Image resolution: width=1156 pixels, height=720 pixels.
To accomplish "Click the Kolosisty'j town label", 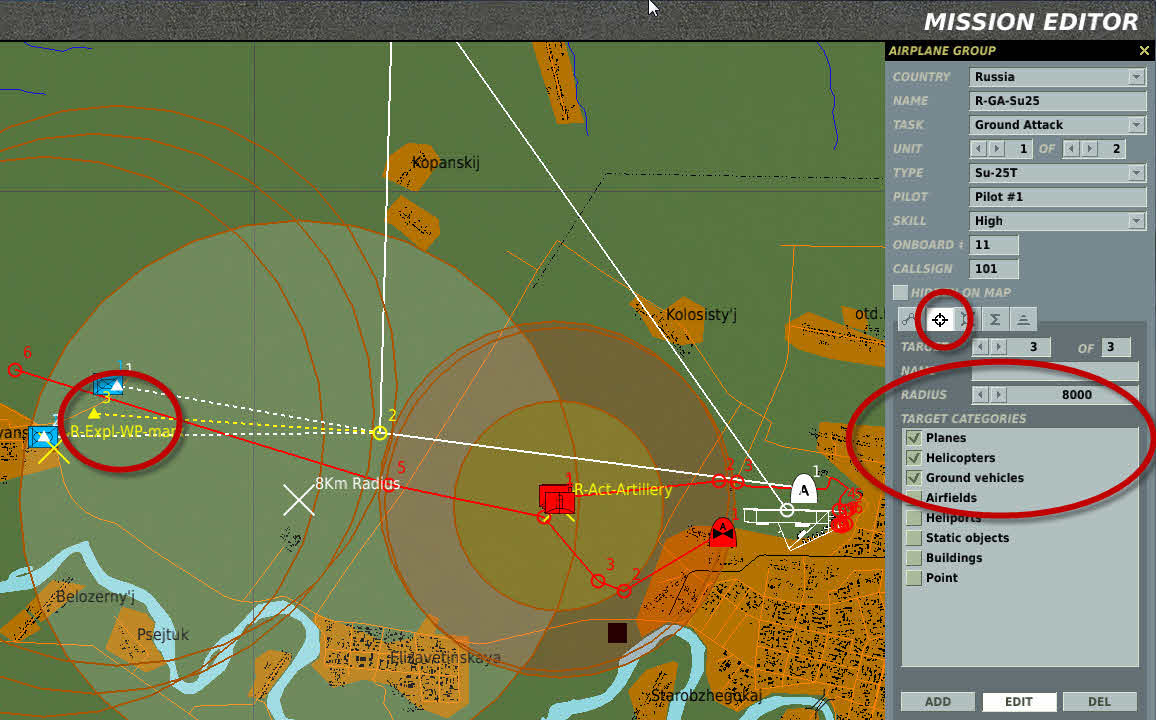I will (x=701, y=315).
